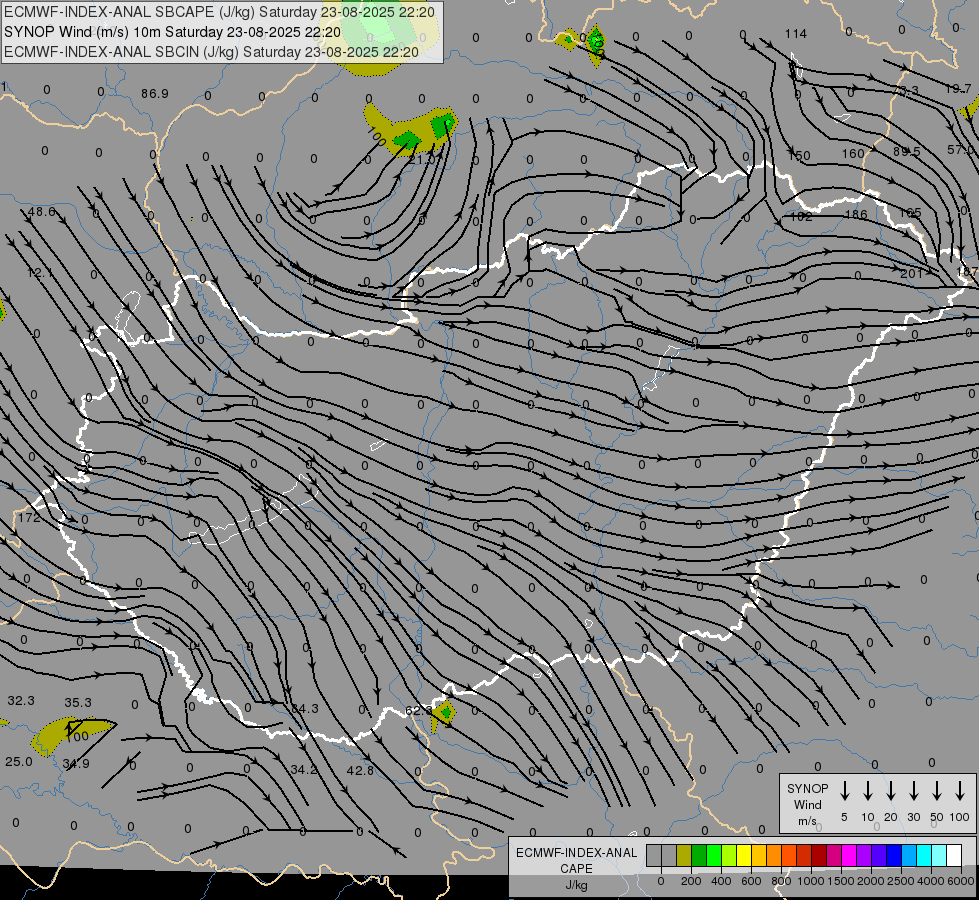Image resolution: width=979 pixels, height=900 pixels.
Task: Choose the dark red CAPE legend swatch
Action: (x=819, y=856)
